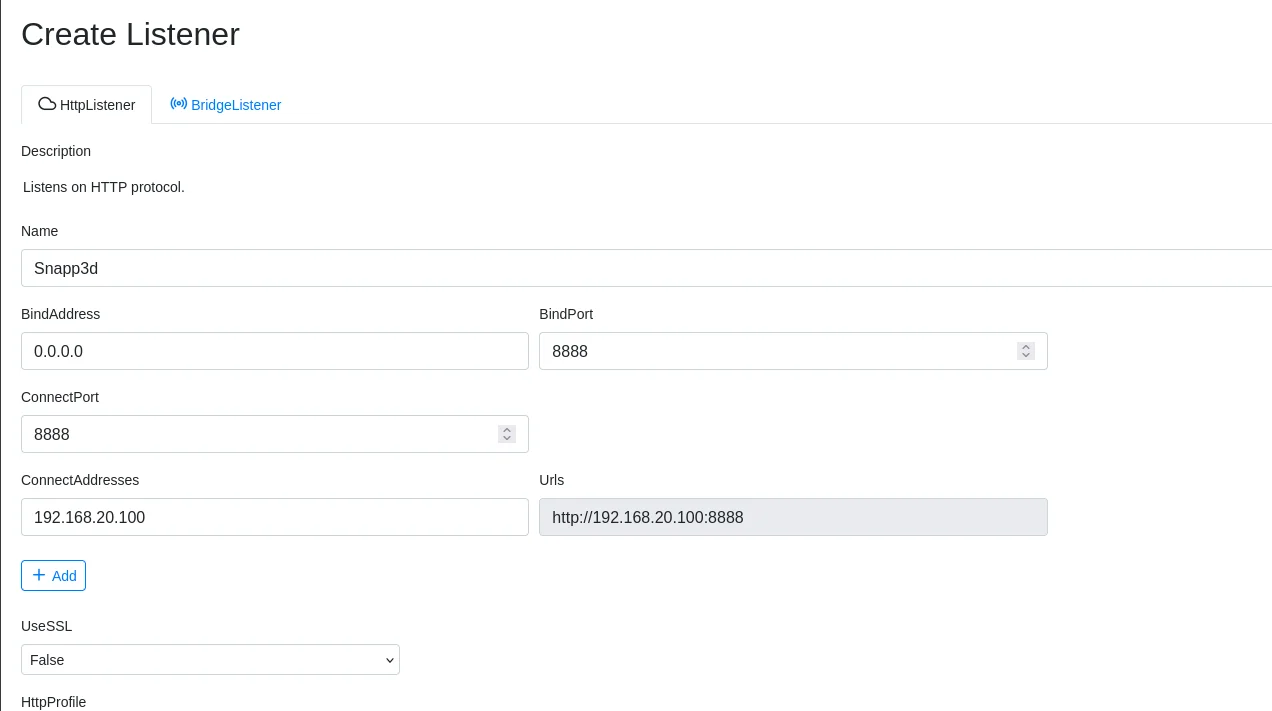Focus the ConnectAddresses input field
The width and height of the screenshot is (1272, 711).
(274, 517)
